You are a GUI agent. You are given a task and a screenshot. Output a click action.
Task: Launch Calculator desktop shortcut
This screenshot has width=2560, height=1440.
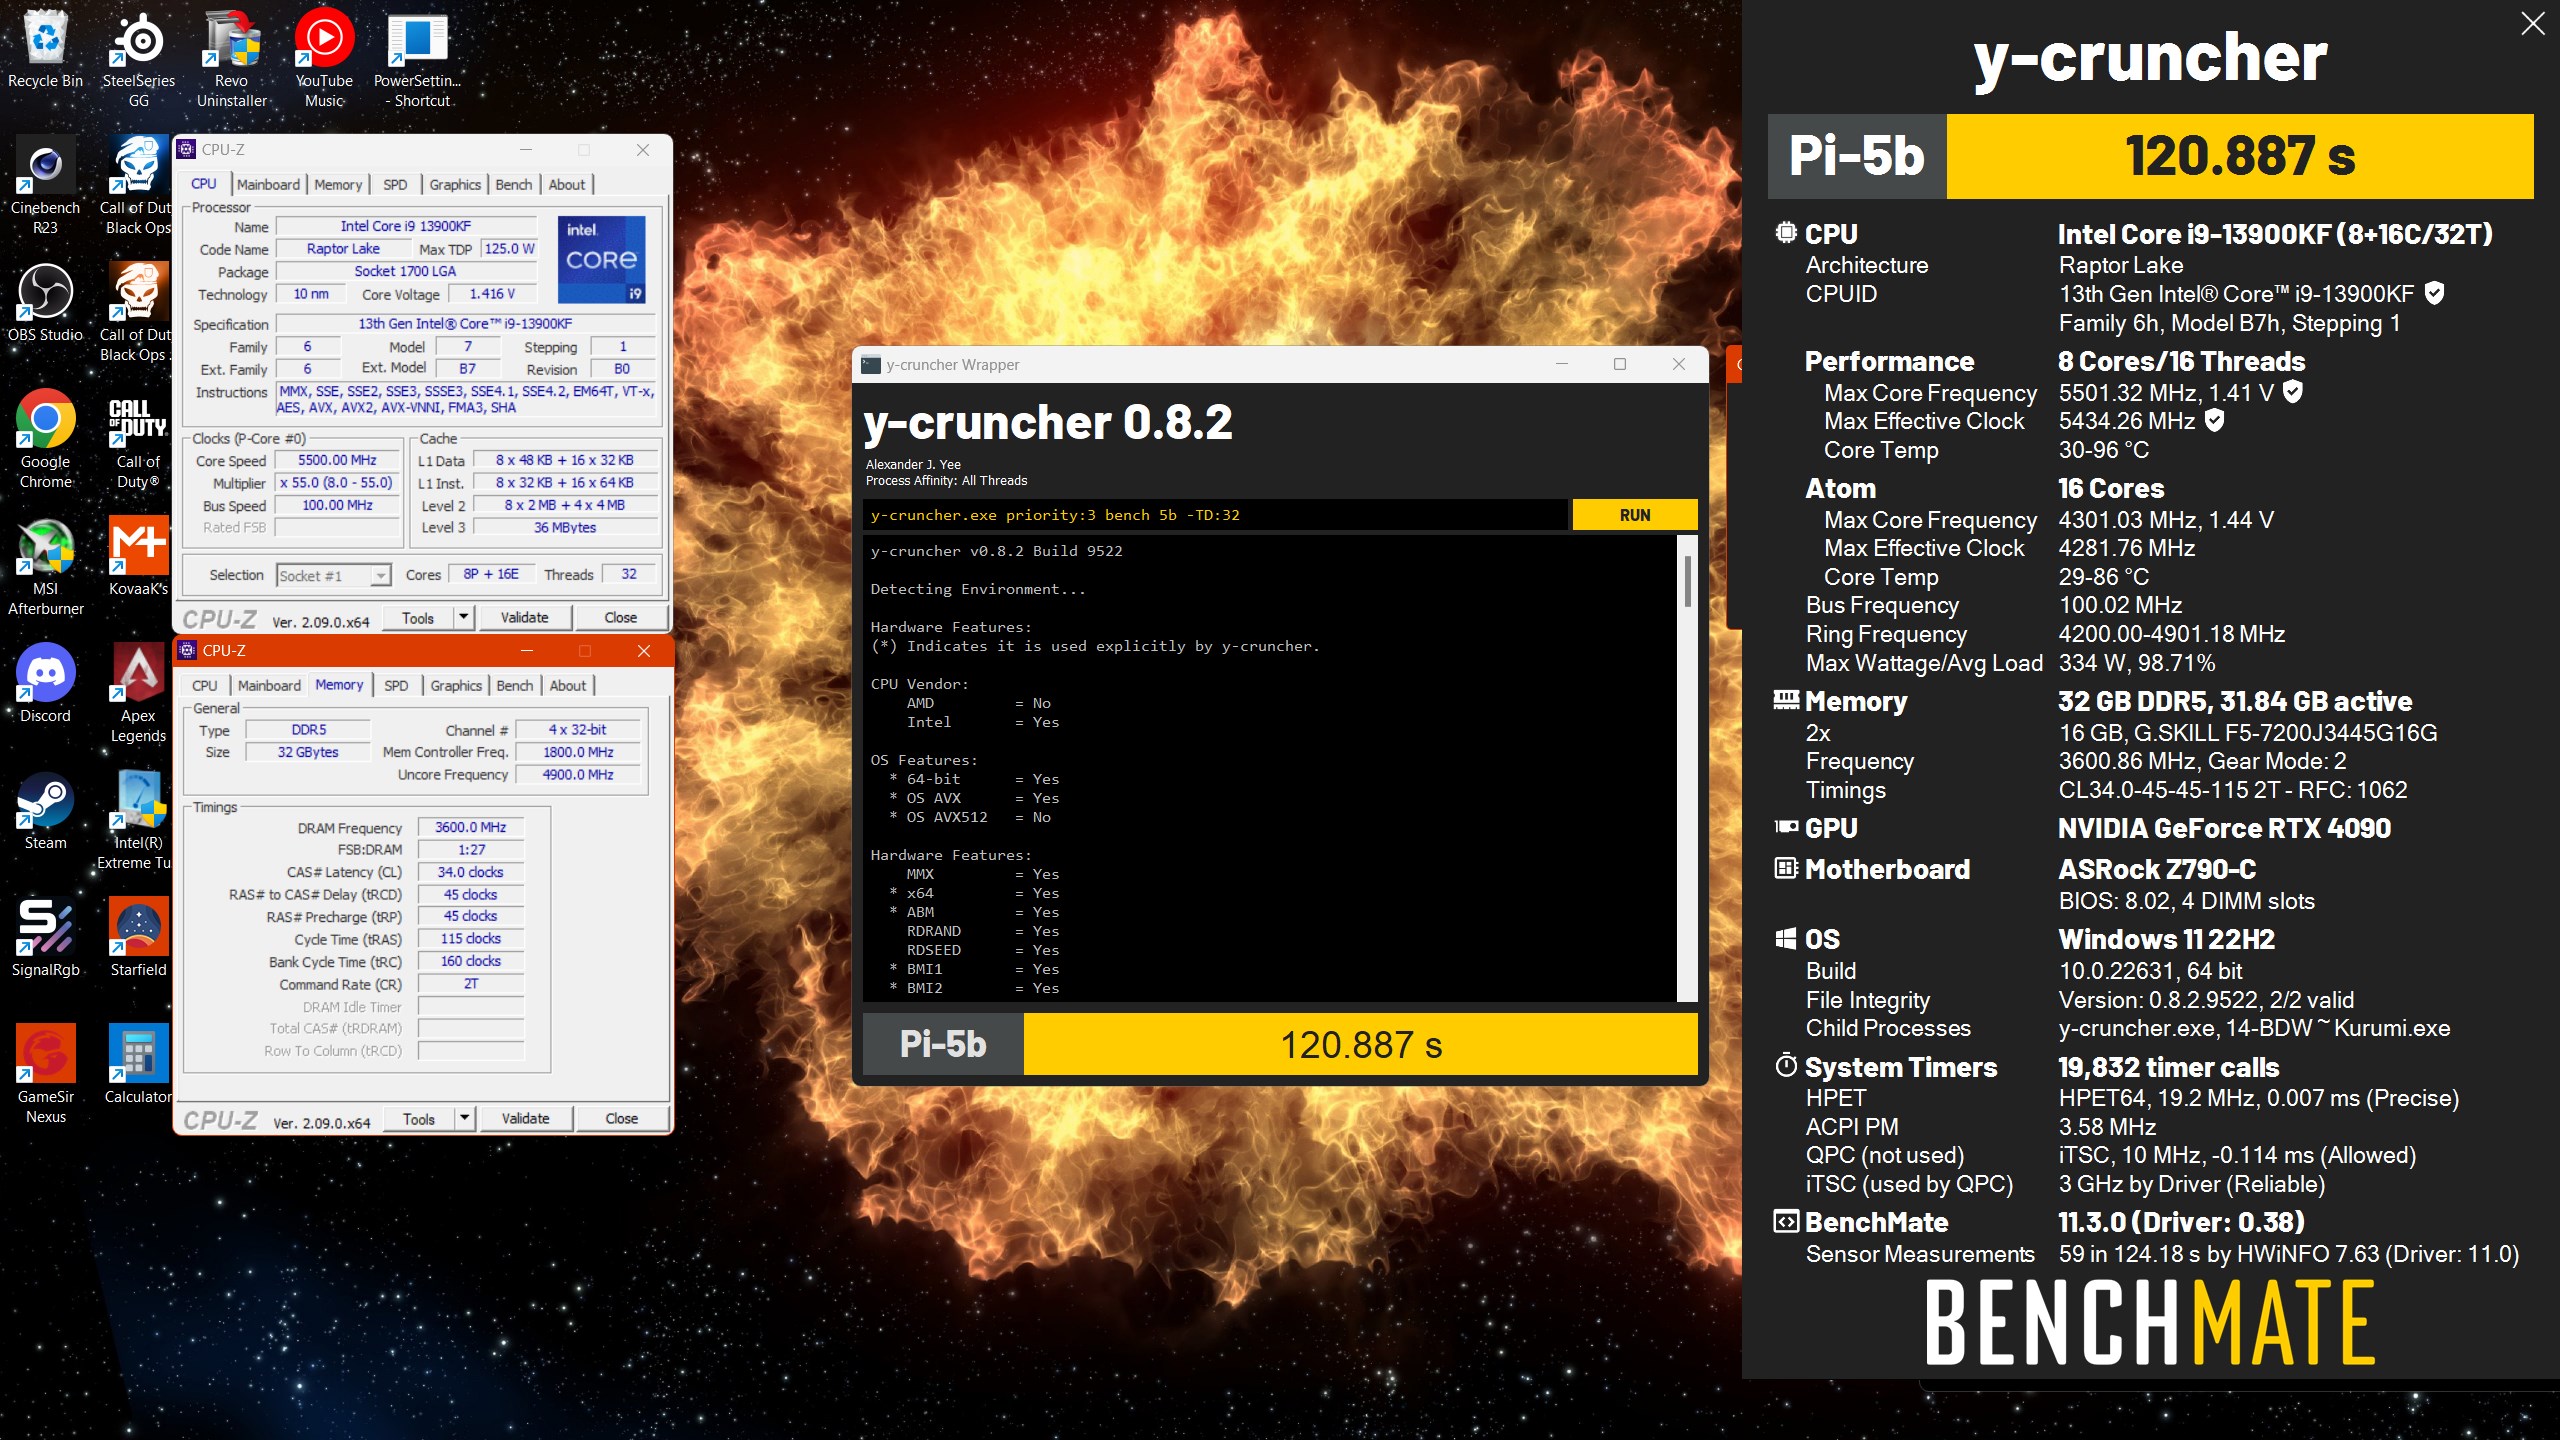point(138,1065)
